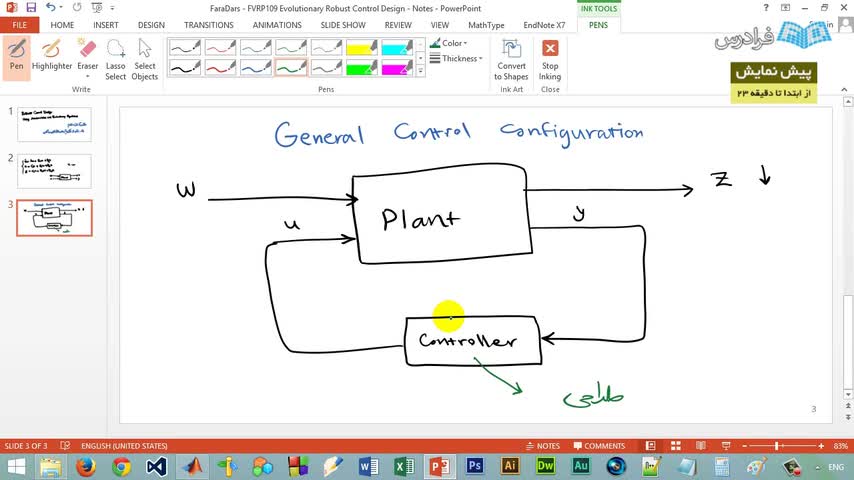Screen dimensions: 854x480
Task: Choose the thick red pen preset
Action: [220, 68]
